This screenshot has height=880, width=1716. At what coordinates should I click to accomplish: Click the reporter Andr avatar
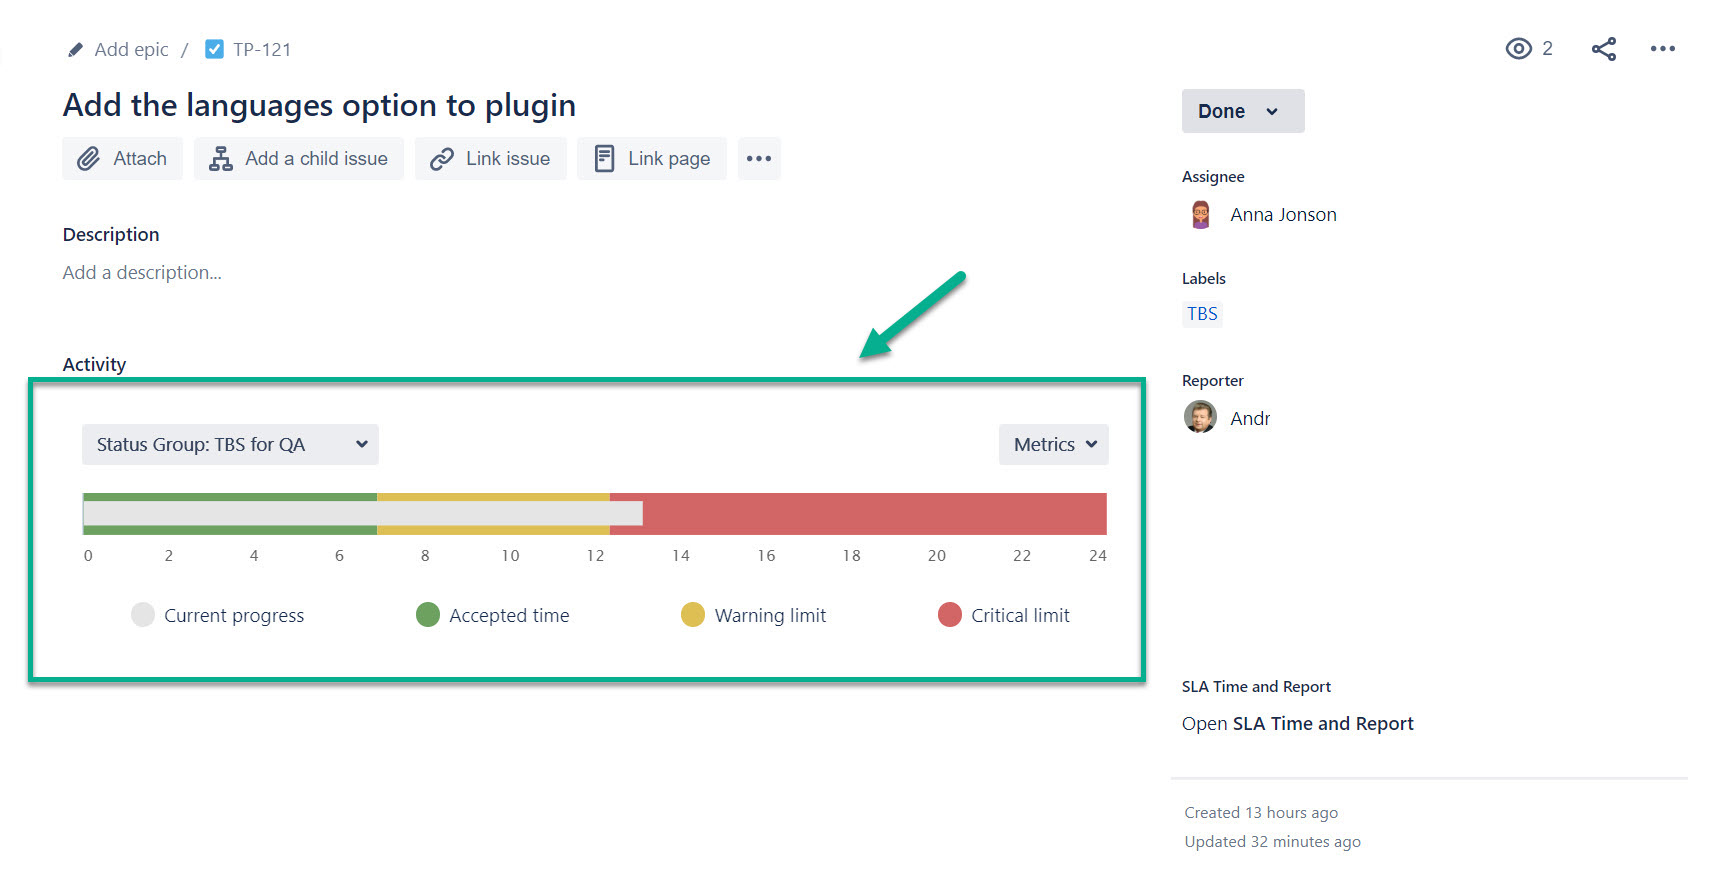(x=1200, y=417)
